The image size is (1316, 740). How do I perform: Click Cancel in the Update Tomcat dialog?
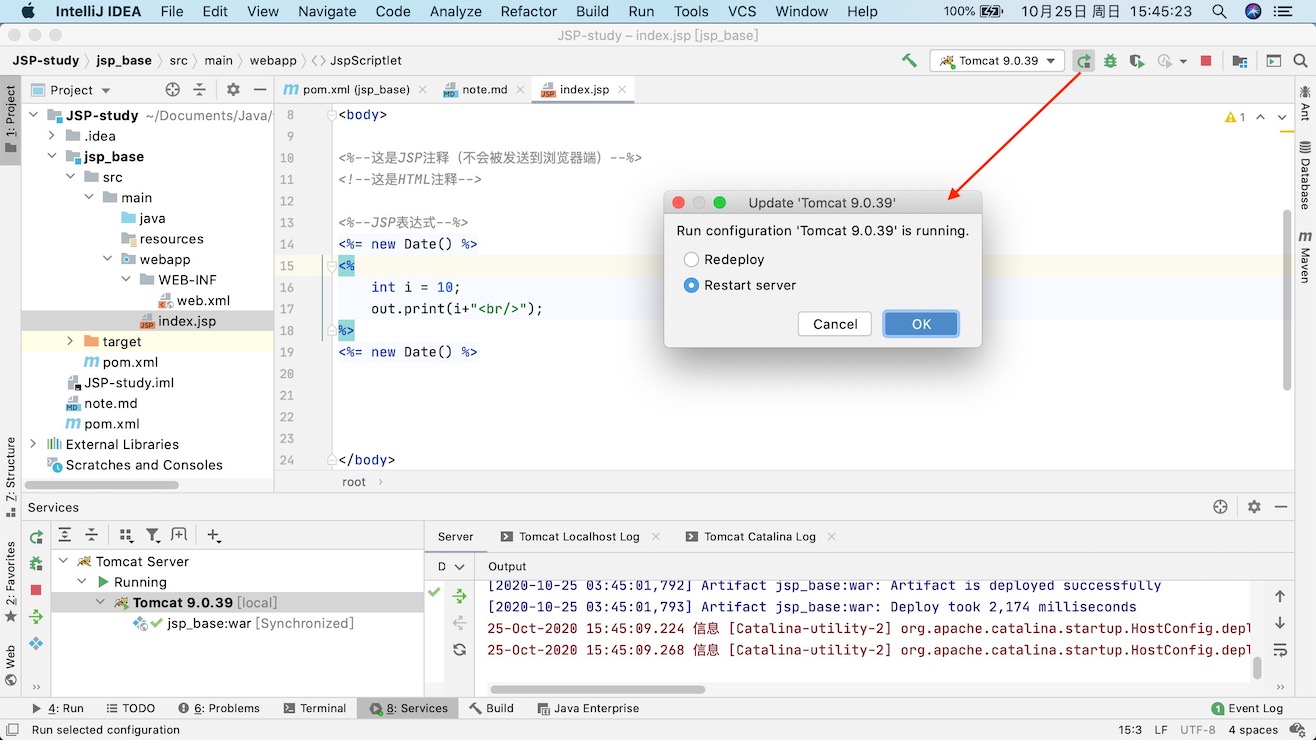coord(835,324)
